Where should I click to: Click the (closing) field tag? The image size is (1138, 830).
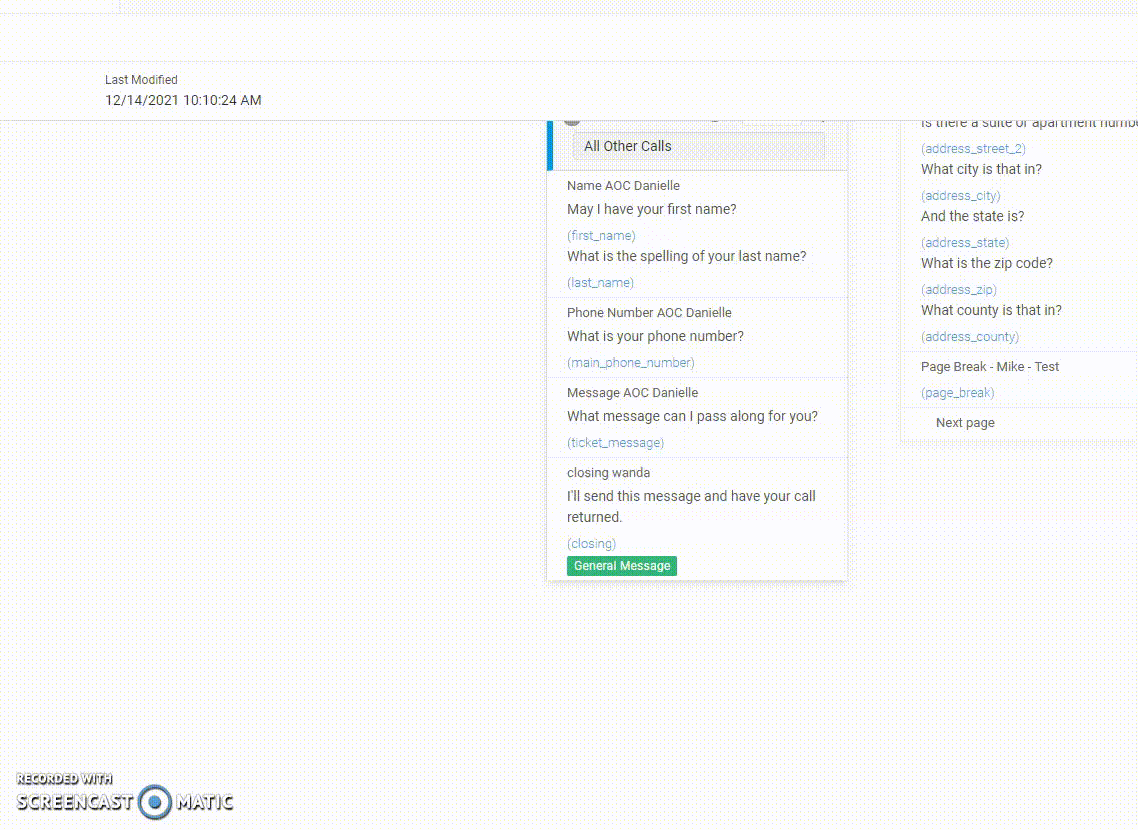point(591,544)
